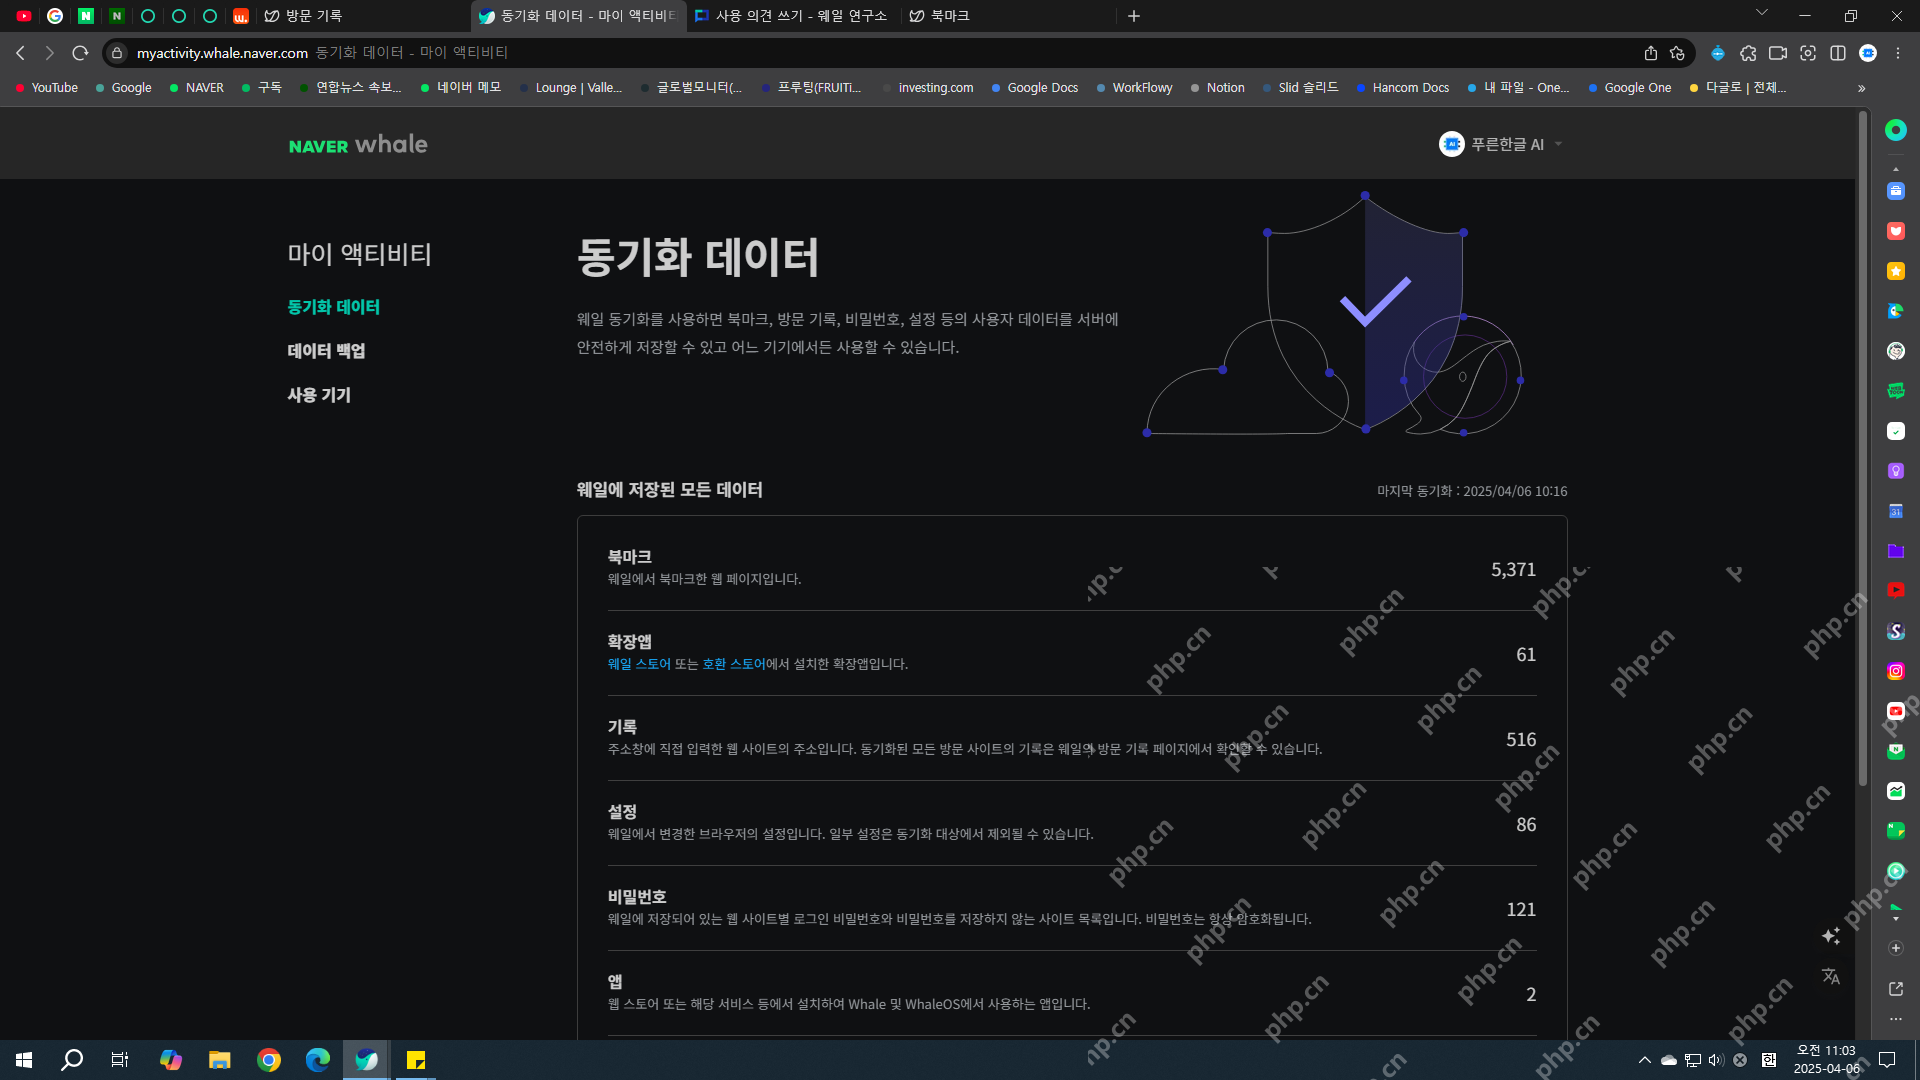
Task: Click the share page icon in address bar
Action: (x=1650, y=53)
